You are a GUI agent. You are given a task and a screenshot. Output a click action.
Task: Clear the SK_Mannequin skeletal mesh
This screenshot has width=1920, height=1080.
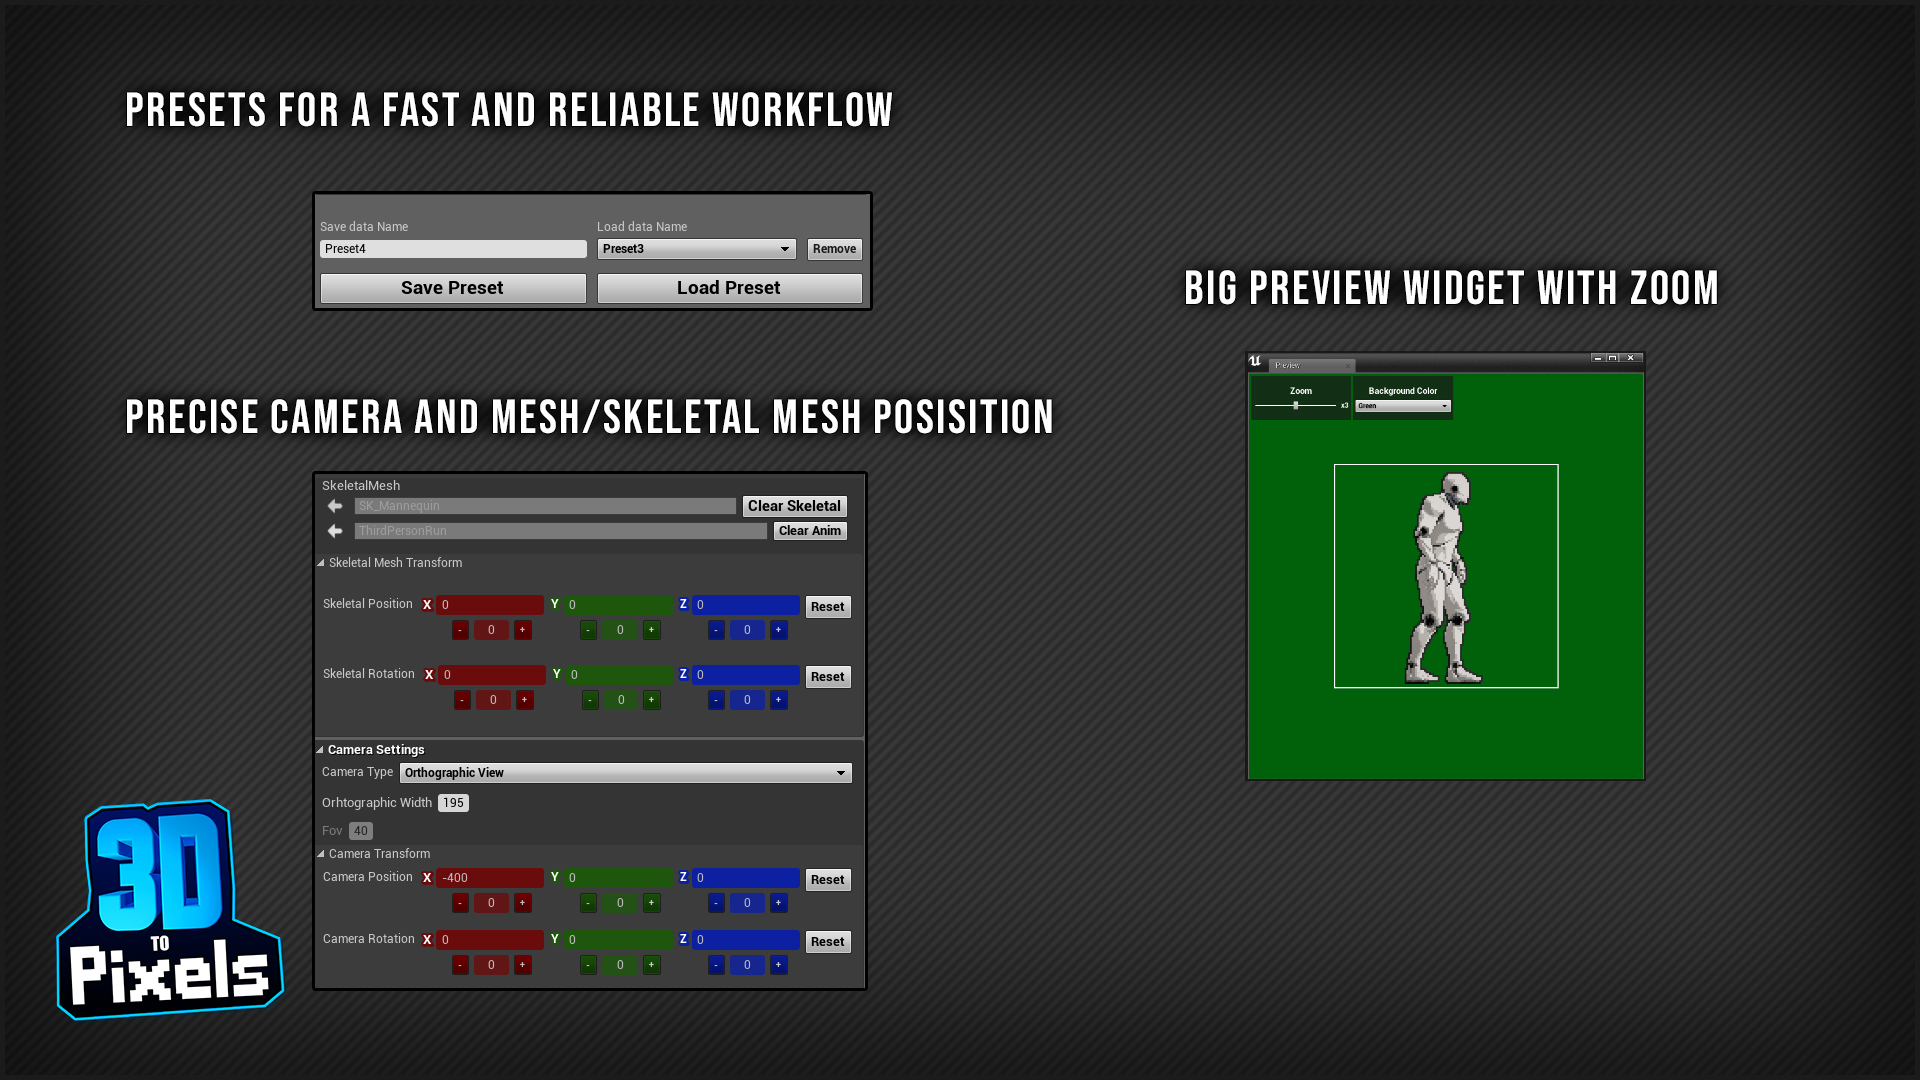(793, 505)
